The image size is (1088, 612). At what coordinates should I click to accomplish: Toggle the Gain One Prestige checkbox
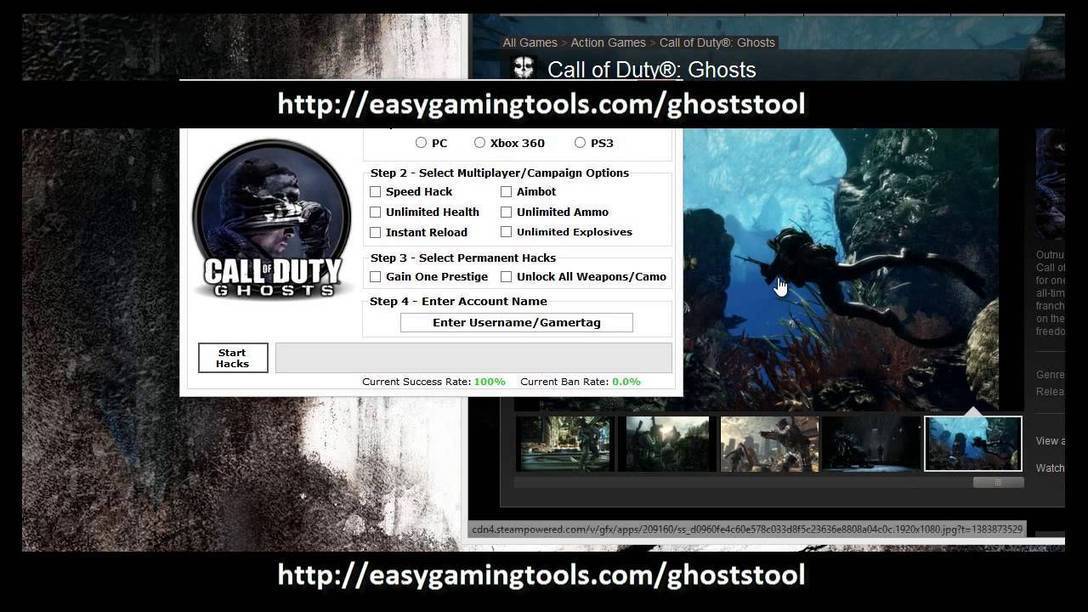point(375,276)
